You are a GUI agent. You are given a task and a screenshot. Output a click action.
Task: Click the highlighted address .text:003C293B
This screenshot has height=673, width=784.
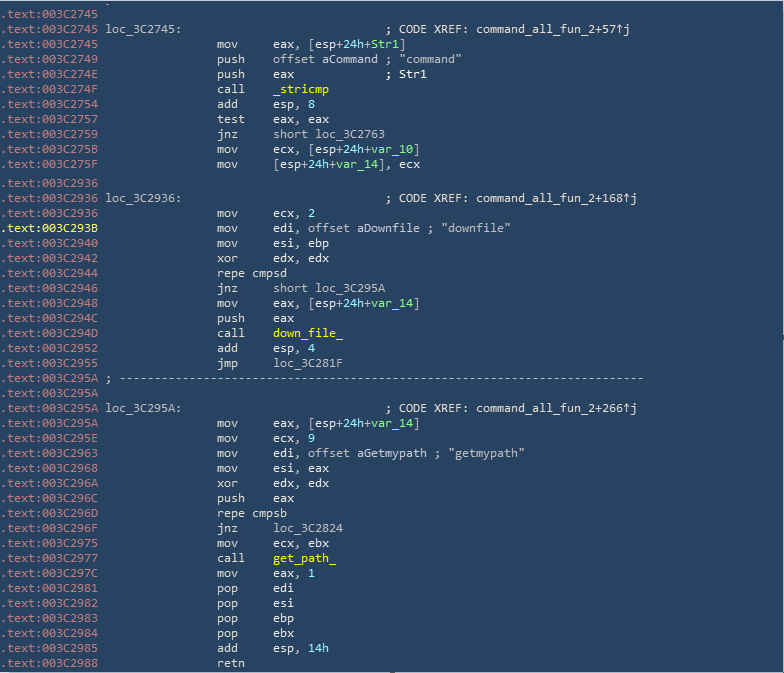(x=50, y=228)
